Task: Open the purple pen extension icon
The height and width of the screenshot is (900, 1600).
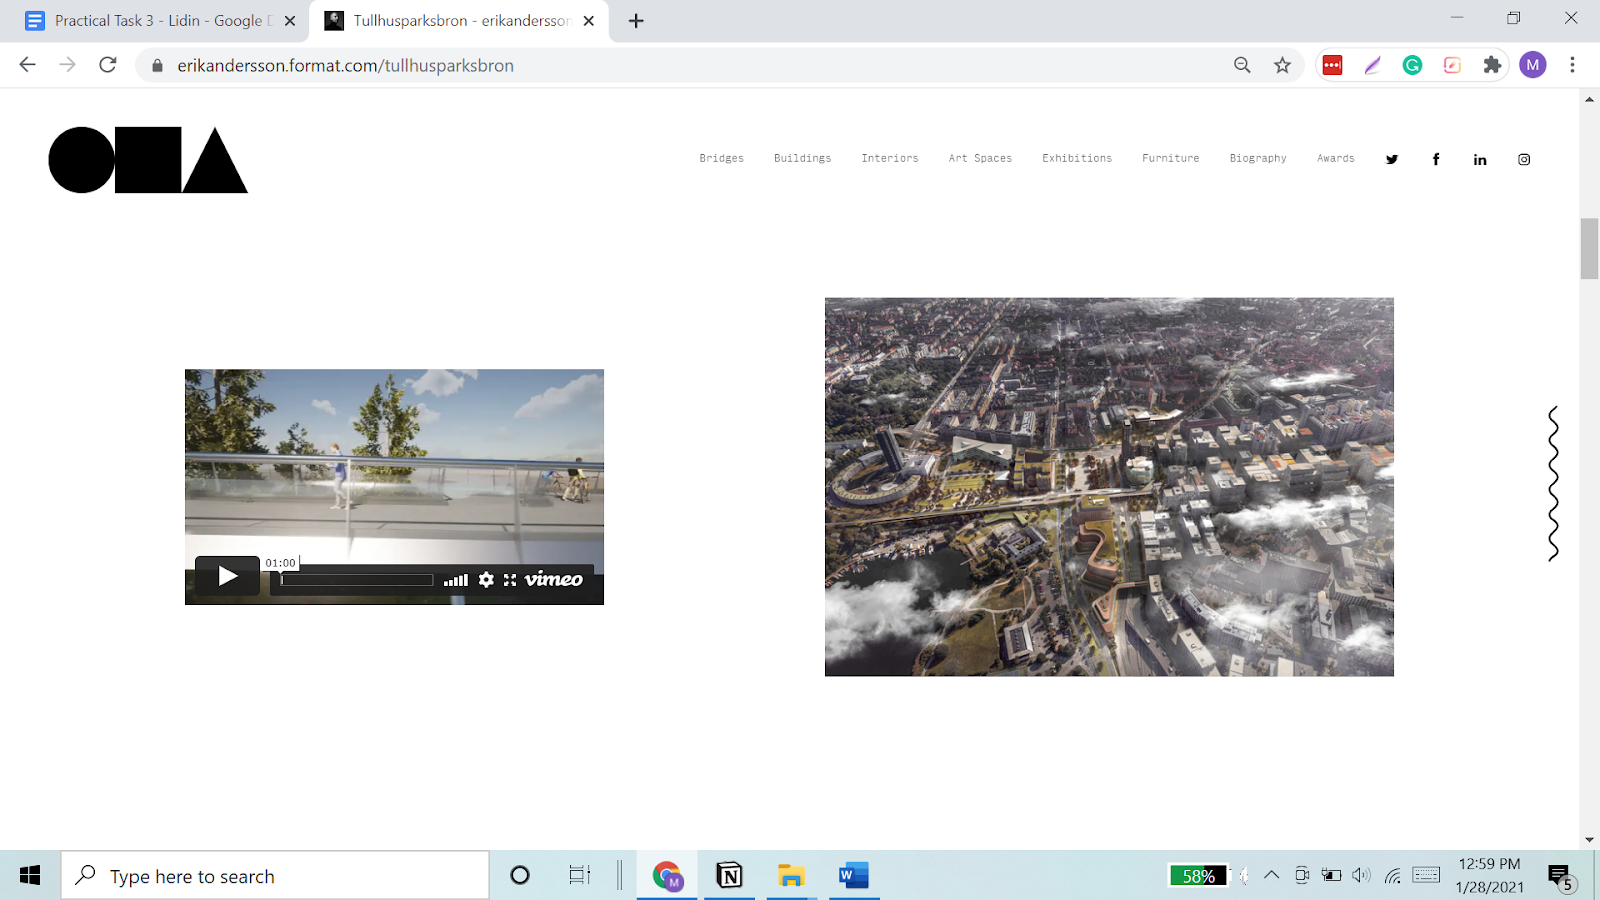Action: pos(1372,65)
